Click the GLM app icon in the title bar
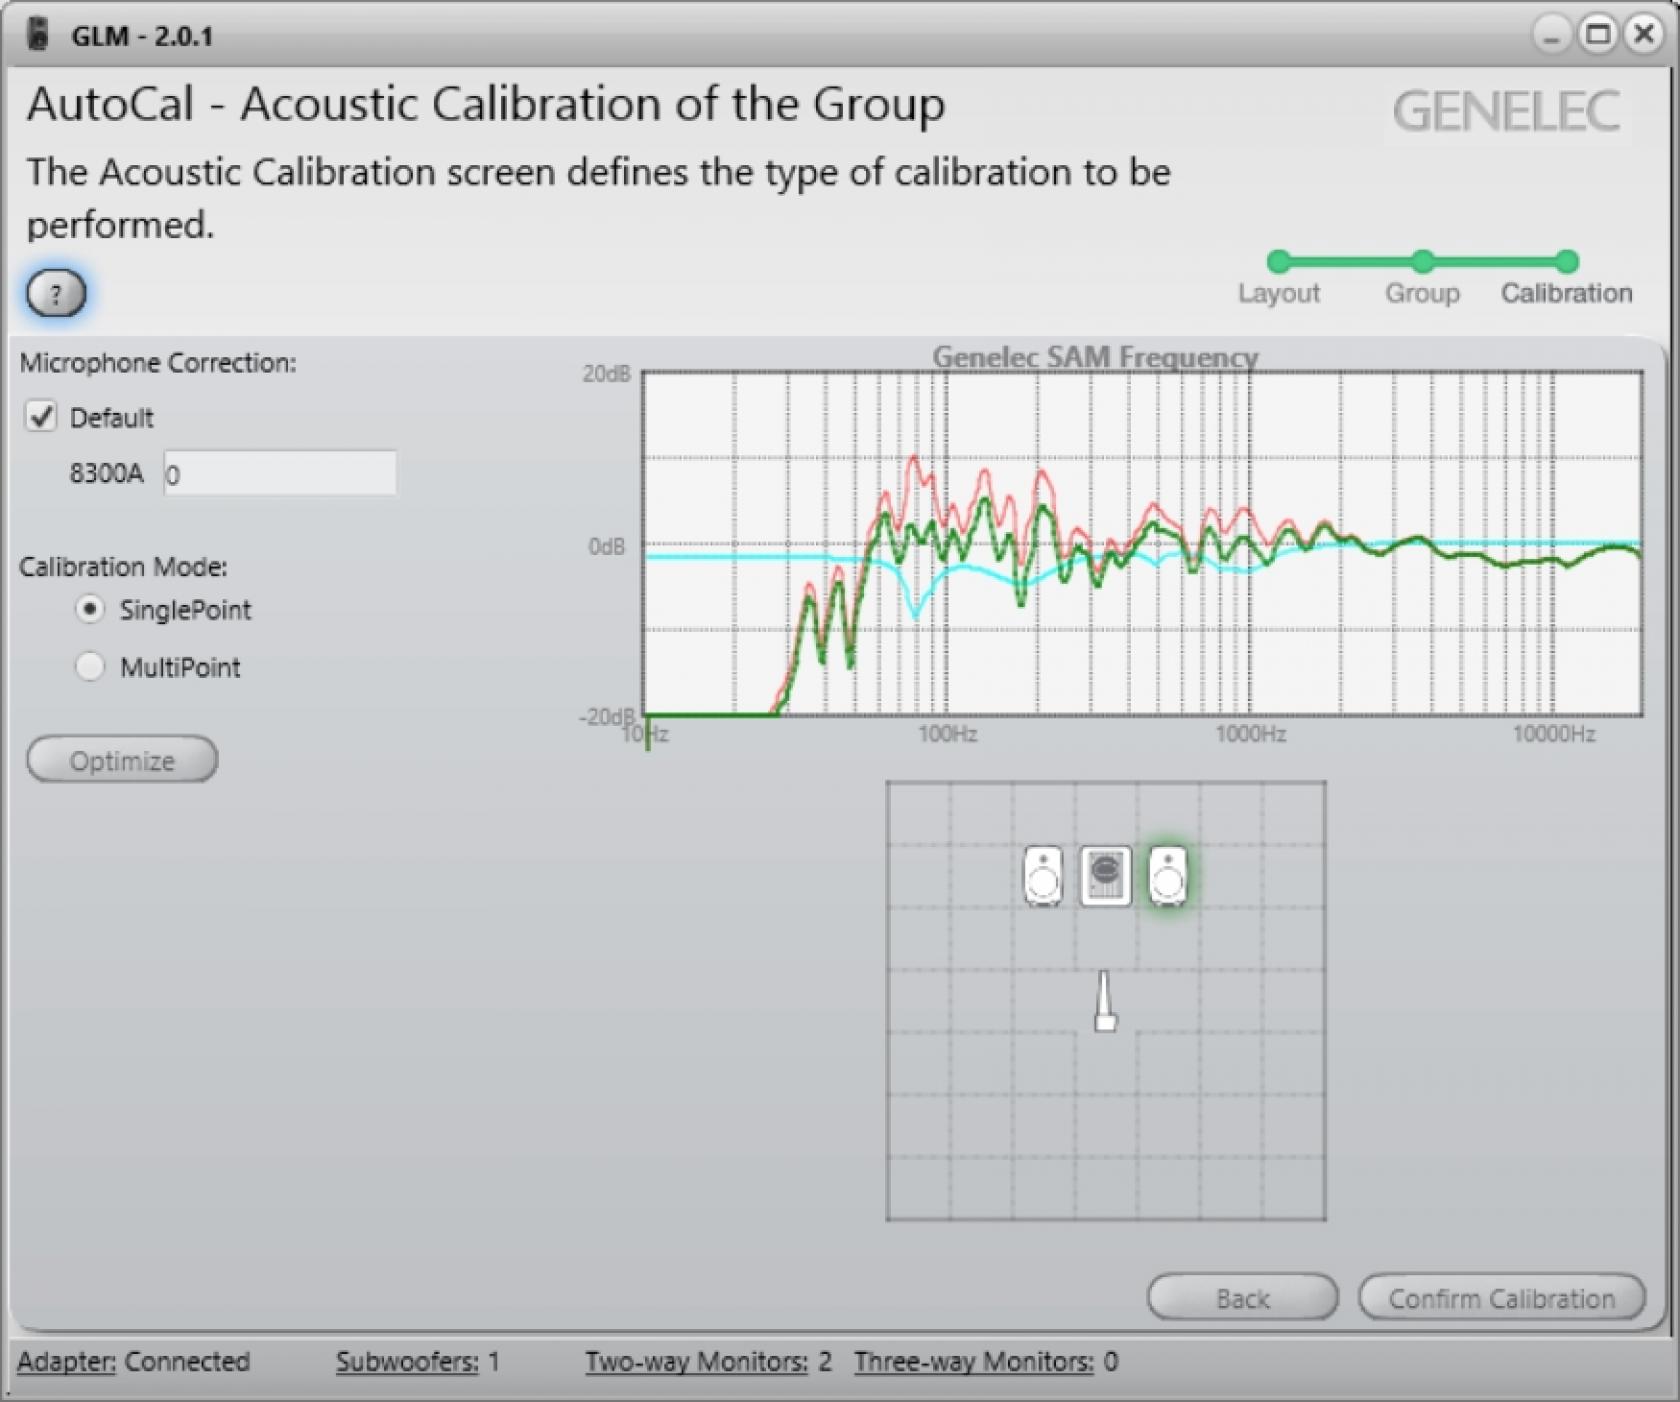Screen dimensions: 1680x1402 coord(39,35)
